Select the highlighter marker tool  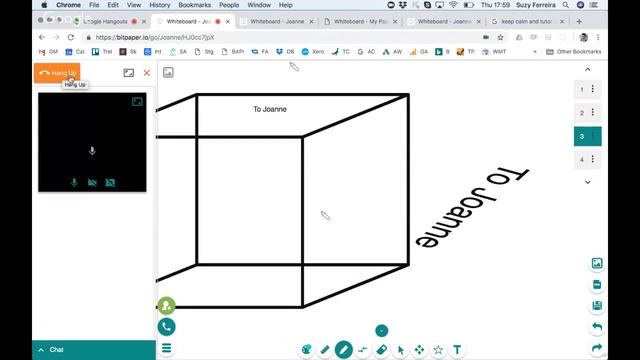(325, 349)
